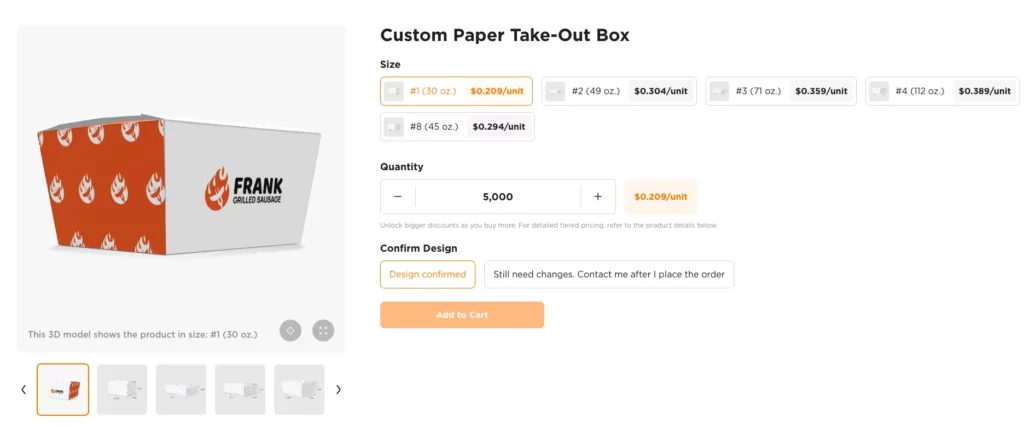Select the fifth product thumbnail
This screenshot has height=429, width=1024.
click(x=299, y=389)
